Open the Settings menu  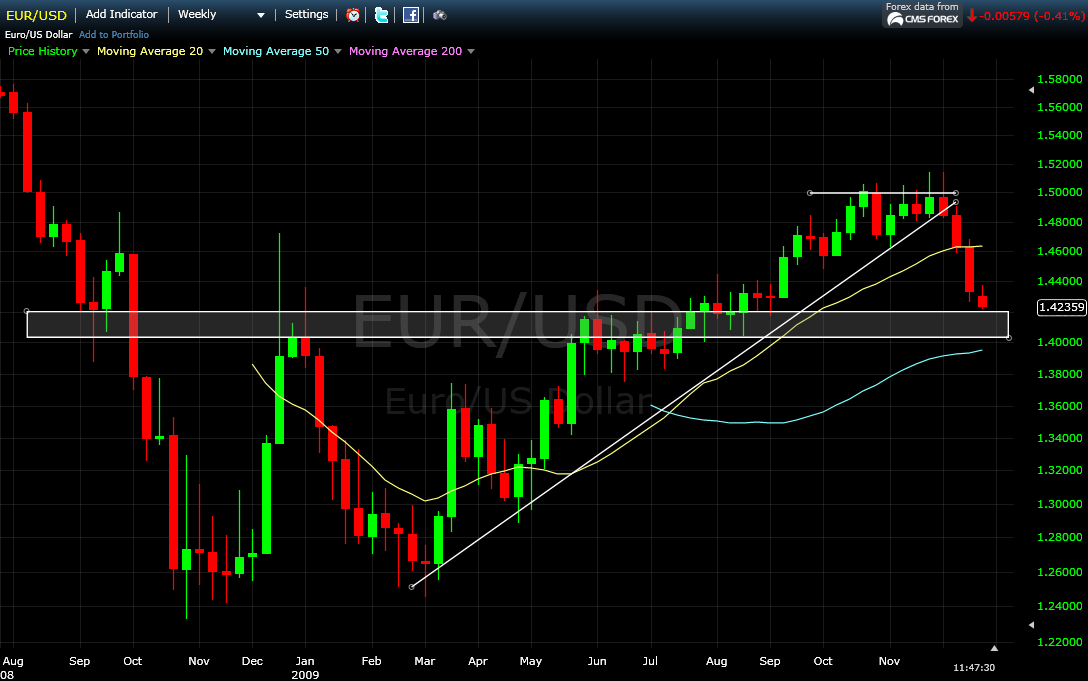[x=307, y=14]
